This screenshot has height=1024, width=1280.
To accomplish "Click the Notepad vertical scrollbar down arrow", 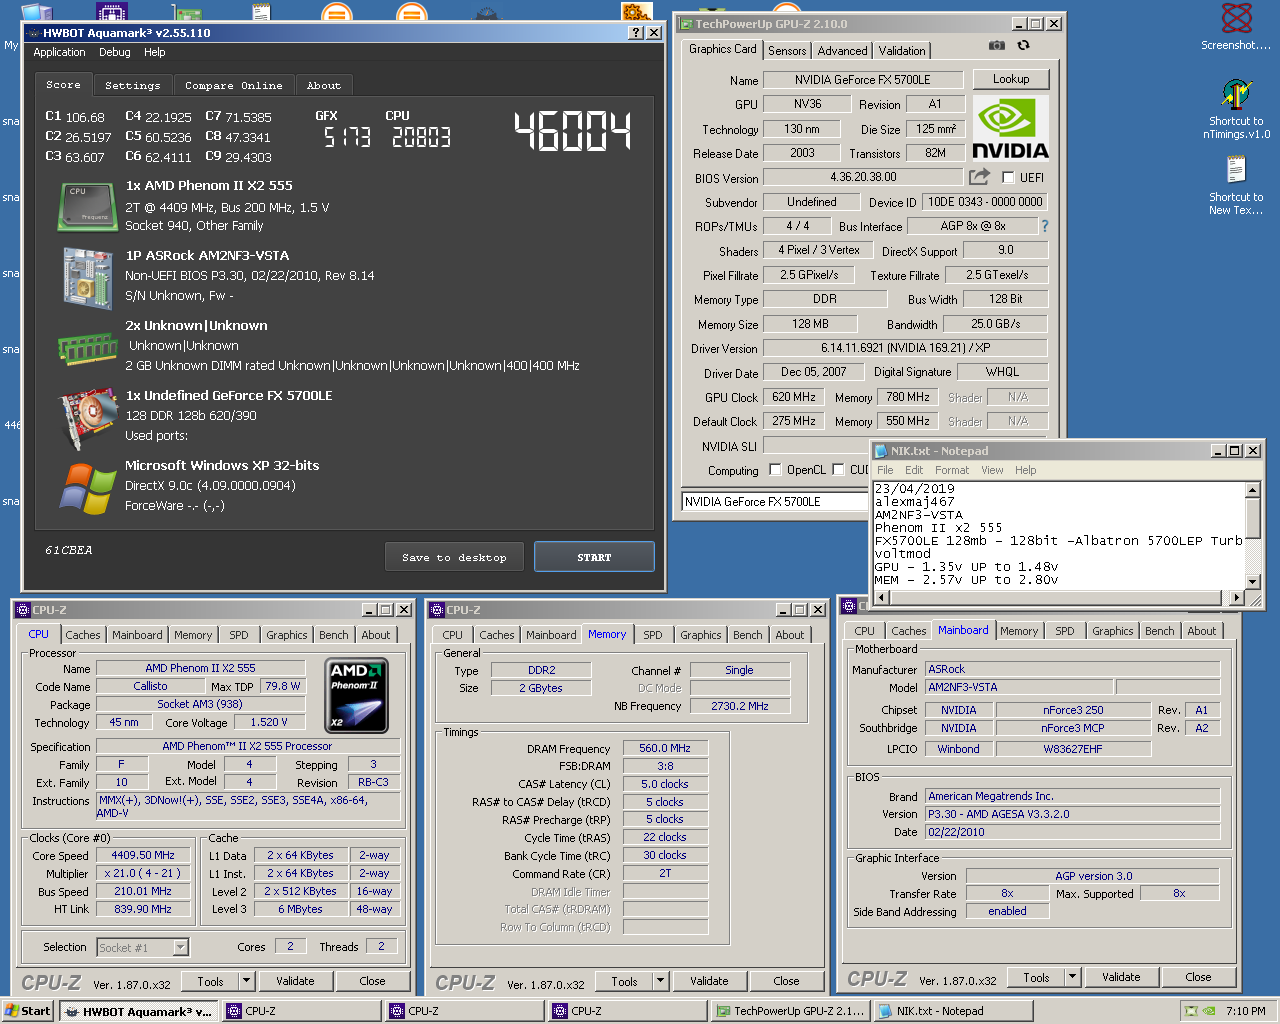I will (x=1252, y=581).
